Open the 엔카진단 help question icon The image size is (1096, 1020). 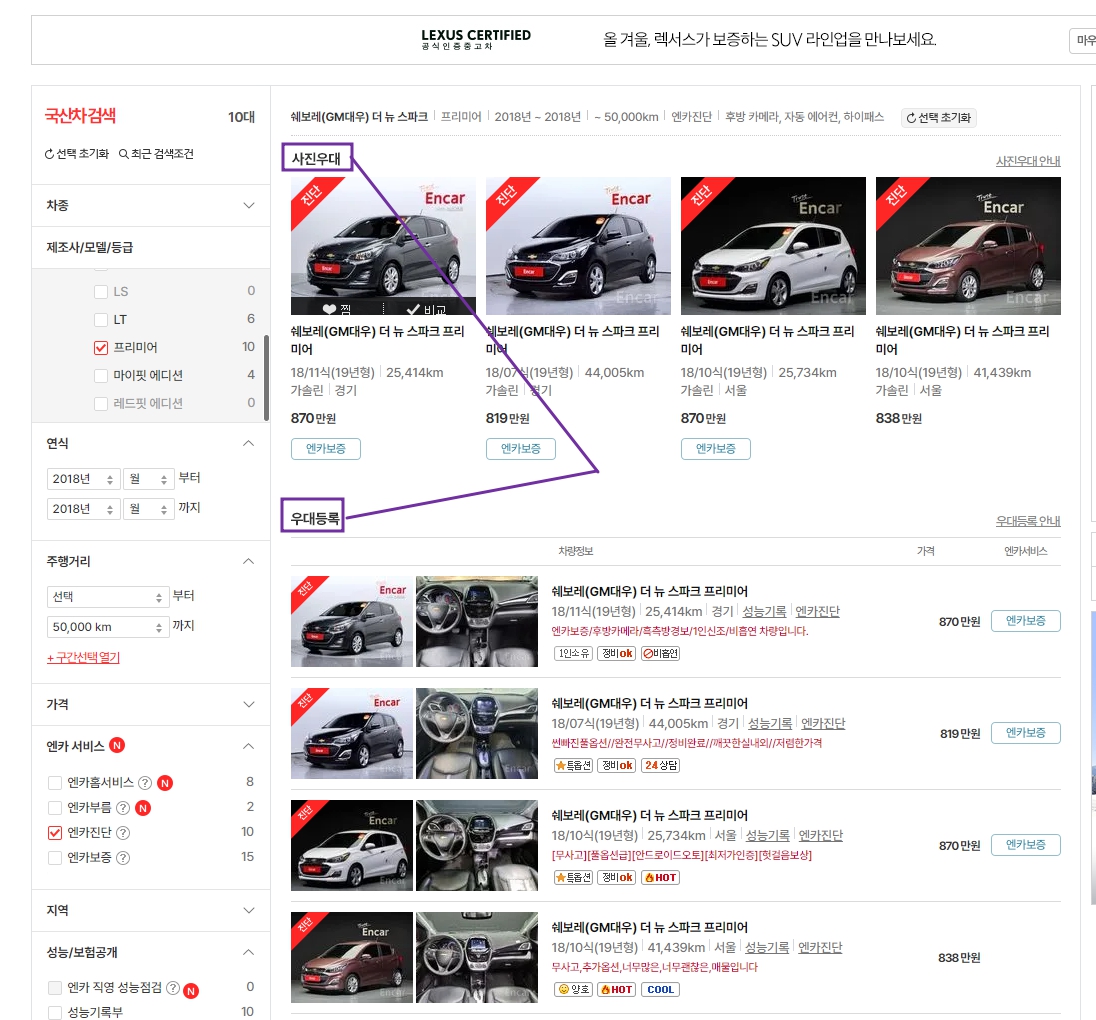(122, 833)
